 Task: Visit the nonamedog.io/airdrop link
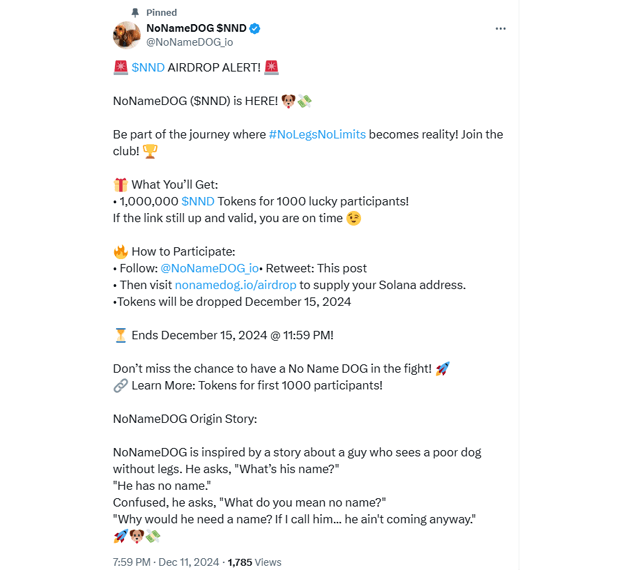(x=235, y=285)
